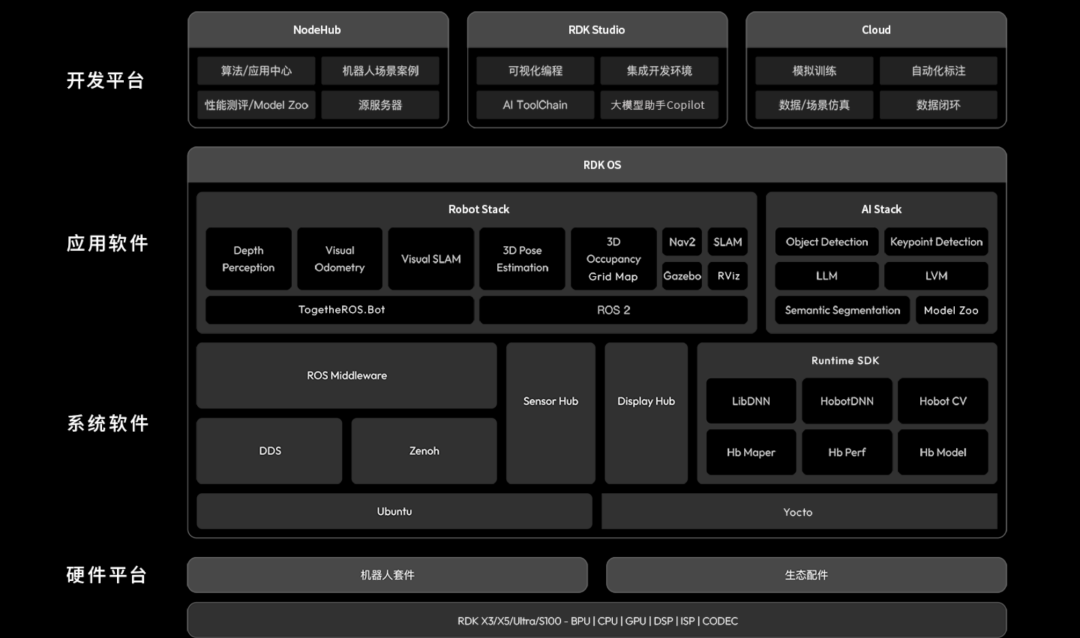Click the NodeHub header box

(318, 30)
